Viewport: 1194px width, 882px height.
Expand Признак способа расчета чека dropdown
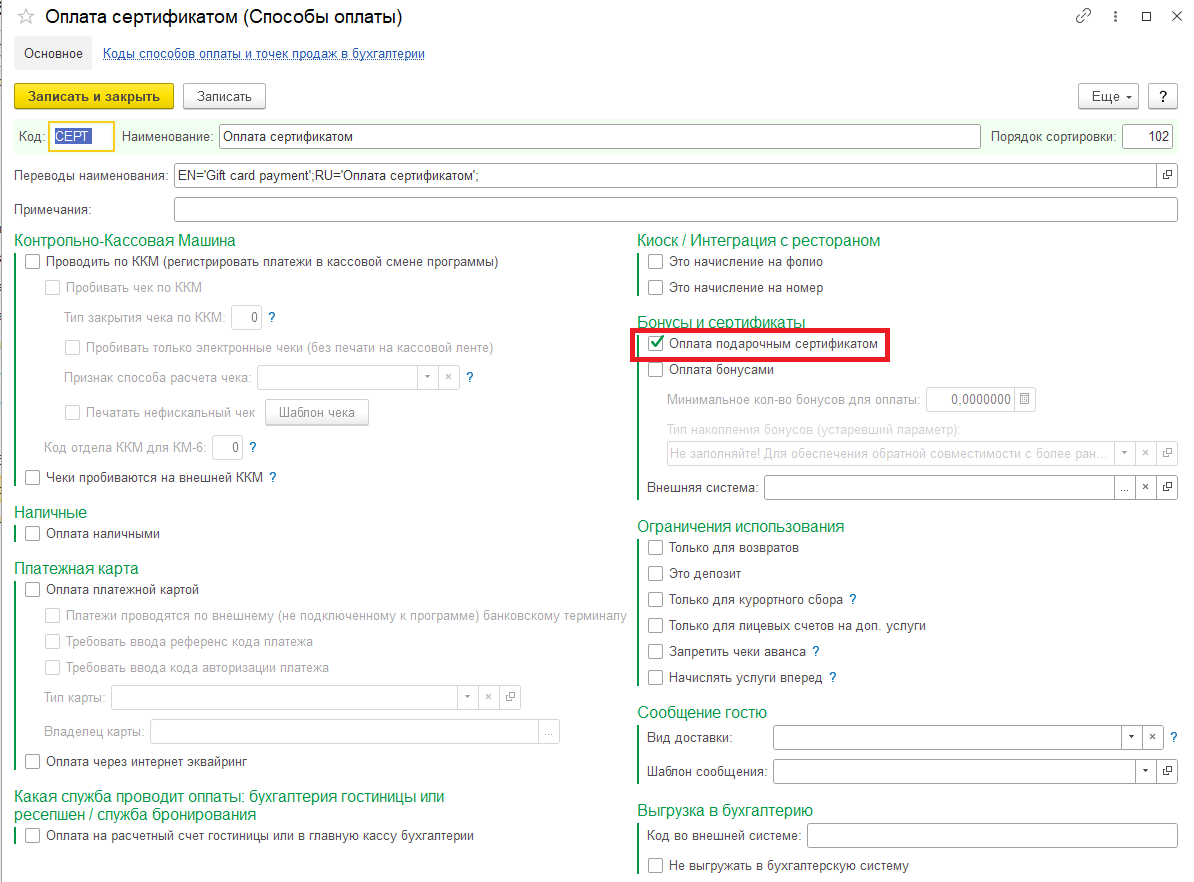click(x=427, y=377)
